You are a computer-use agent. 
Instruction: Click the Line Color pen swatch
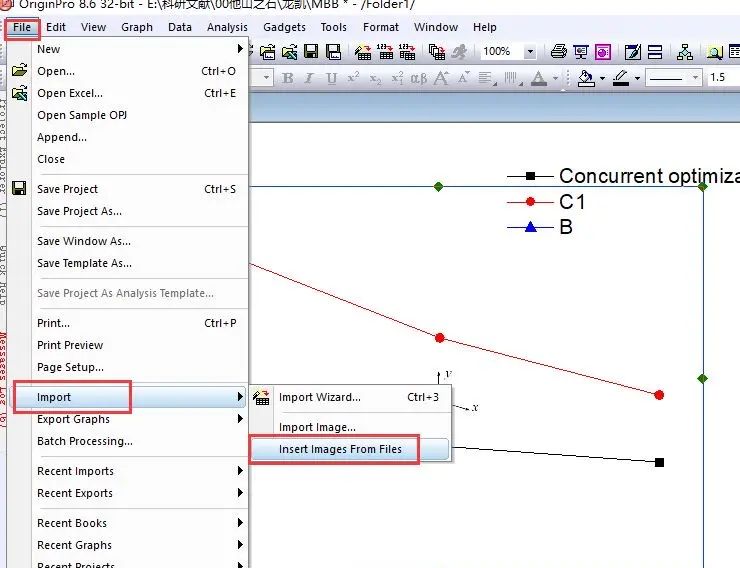[x=621, y=78]
